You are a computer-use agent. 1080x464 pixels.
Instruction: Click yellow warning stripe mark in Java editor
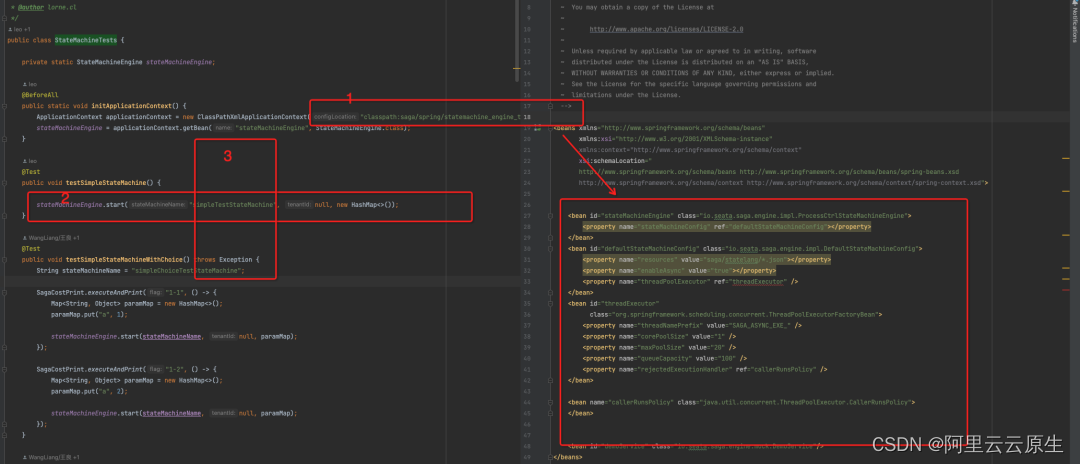point(517,68)
